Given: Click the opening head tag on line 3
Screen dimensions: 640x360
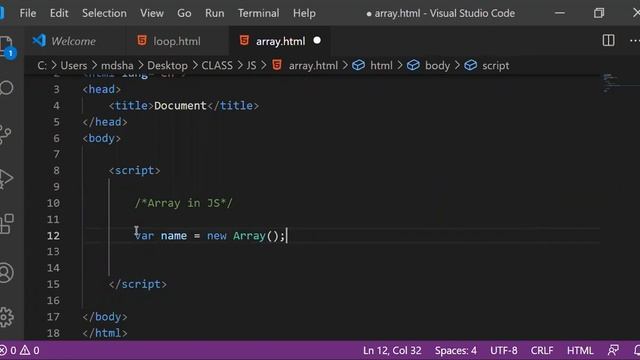Looking at the screenshot, I should (102, 89).
